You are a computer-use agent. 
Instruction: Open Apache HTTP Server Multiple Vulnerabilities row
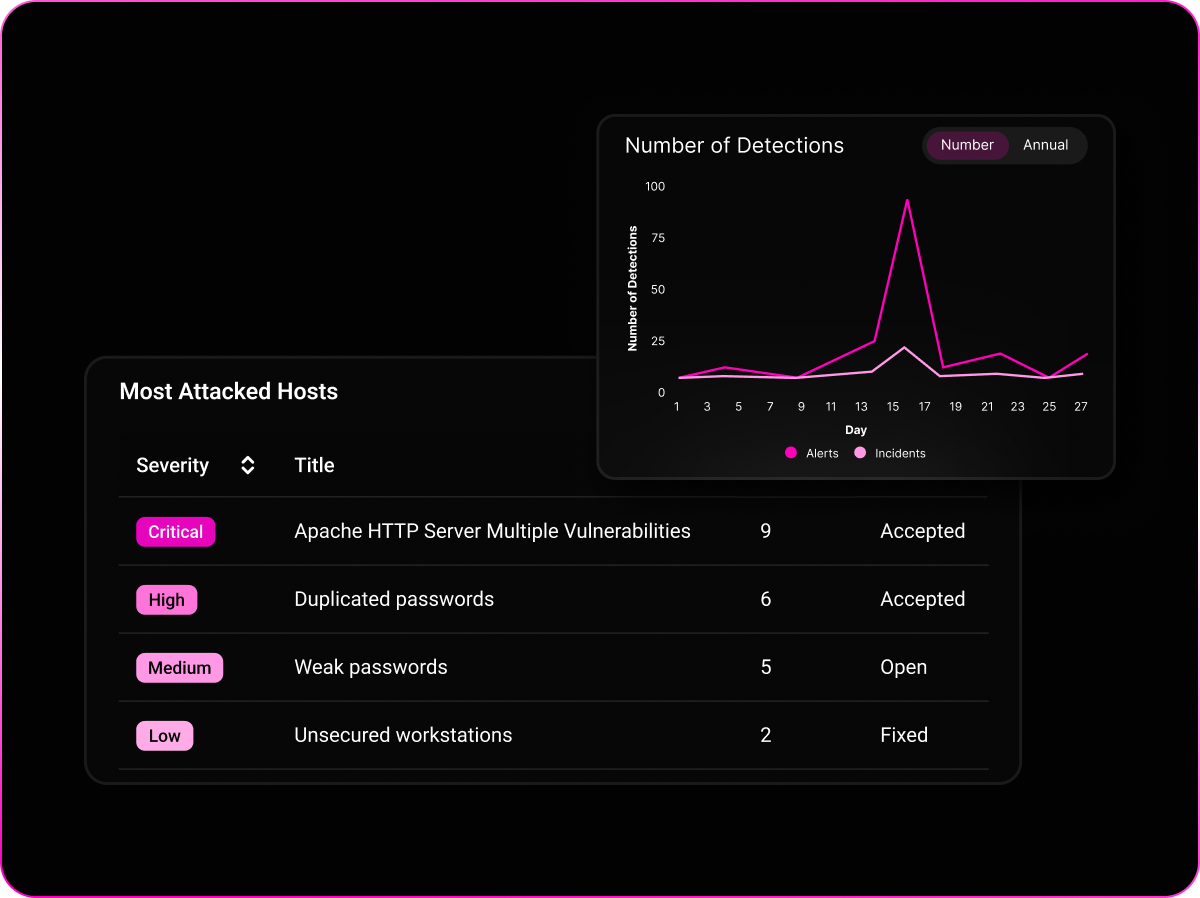(492, 531)
